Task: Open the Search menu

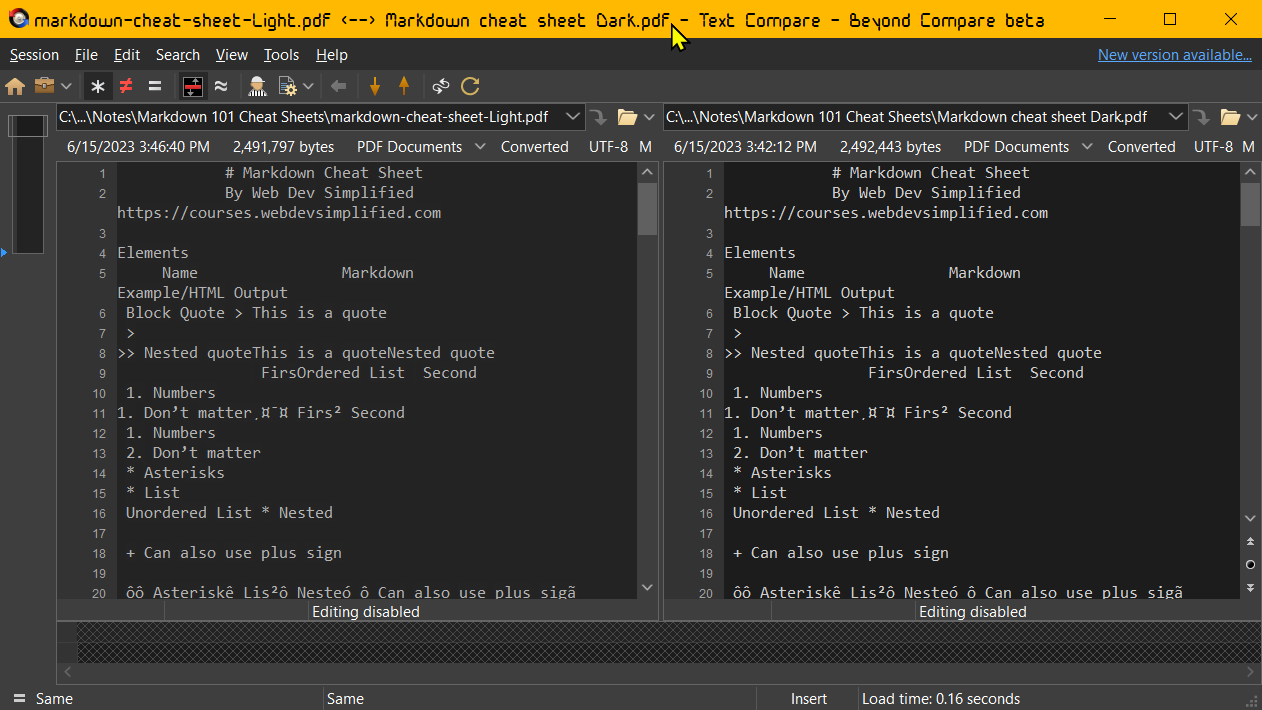Action: pyautogui.click(x=178, y=55)
